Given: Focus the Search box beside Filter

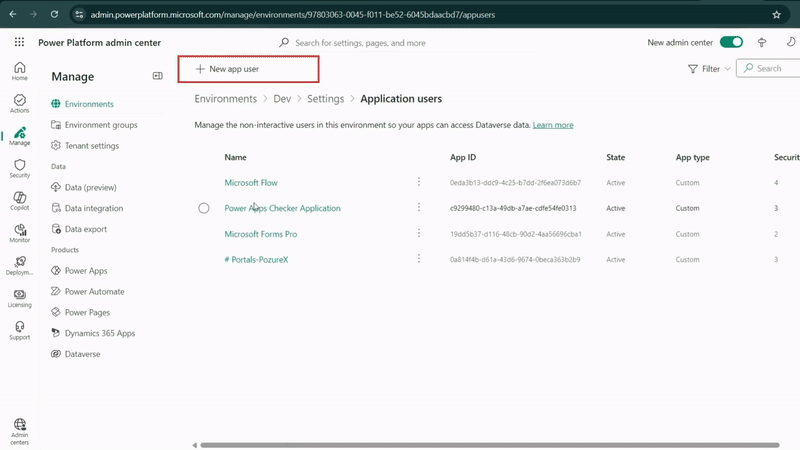Looking at the screenshot, I should coord(768,68).
